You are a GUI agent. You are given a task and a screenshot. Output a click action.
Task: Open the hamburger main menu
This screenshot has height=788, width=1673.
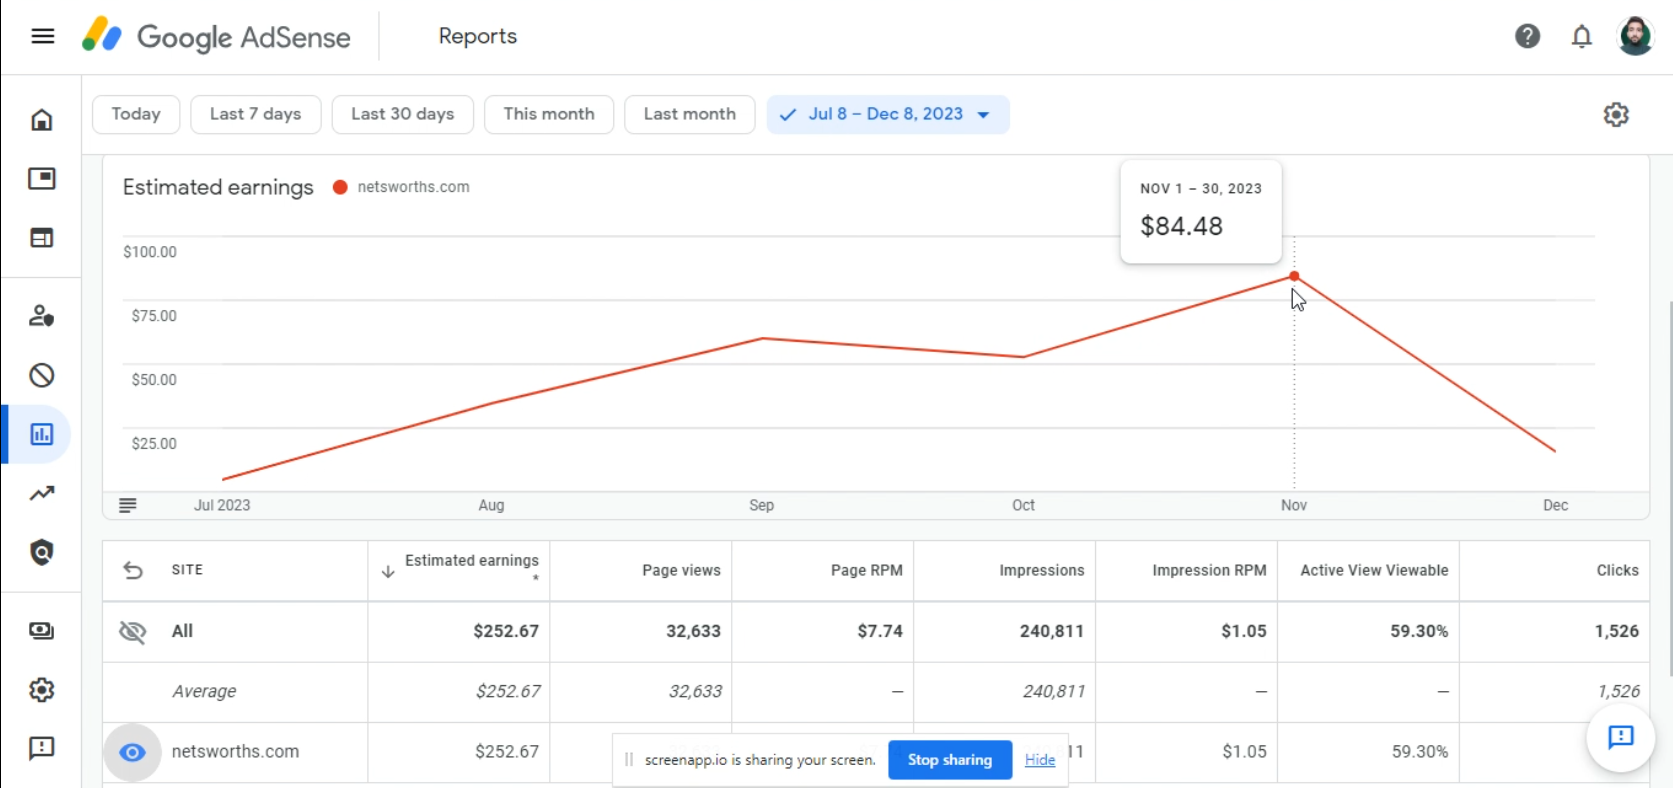42,37
